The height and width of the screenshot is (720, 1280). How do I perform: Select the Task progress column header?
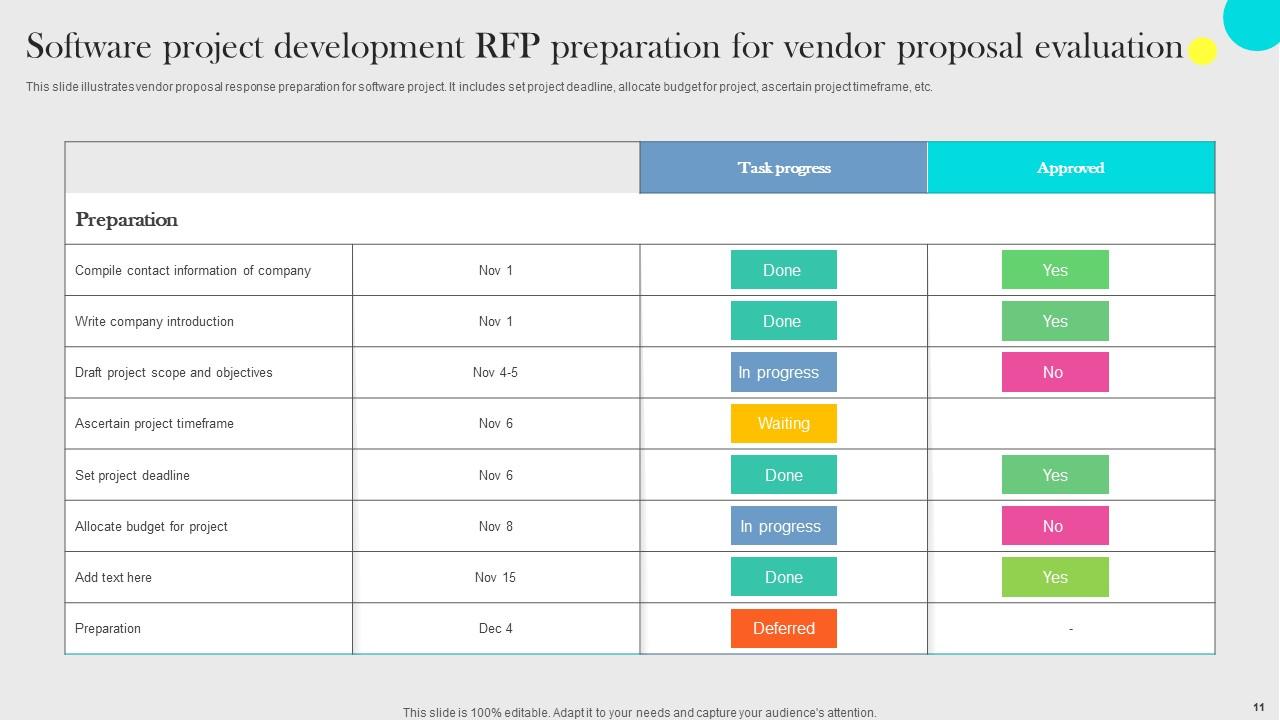point(783,167)
